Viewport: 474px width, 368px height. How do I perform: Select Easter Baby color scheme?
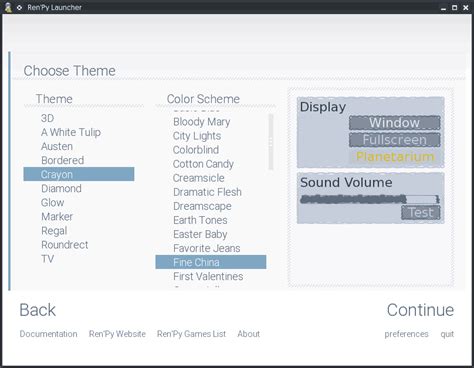click(200, 234)
